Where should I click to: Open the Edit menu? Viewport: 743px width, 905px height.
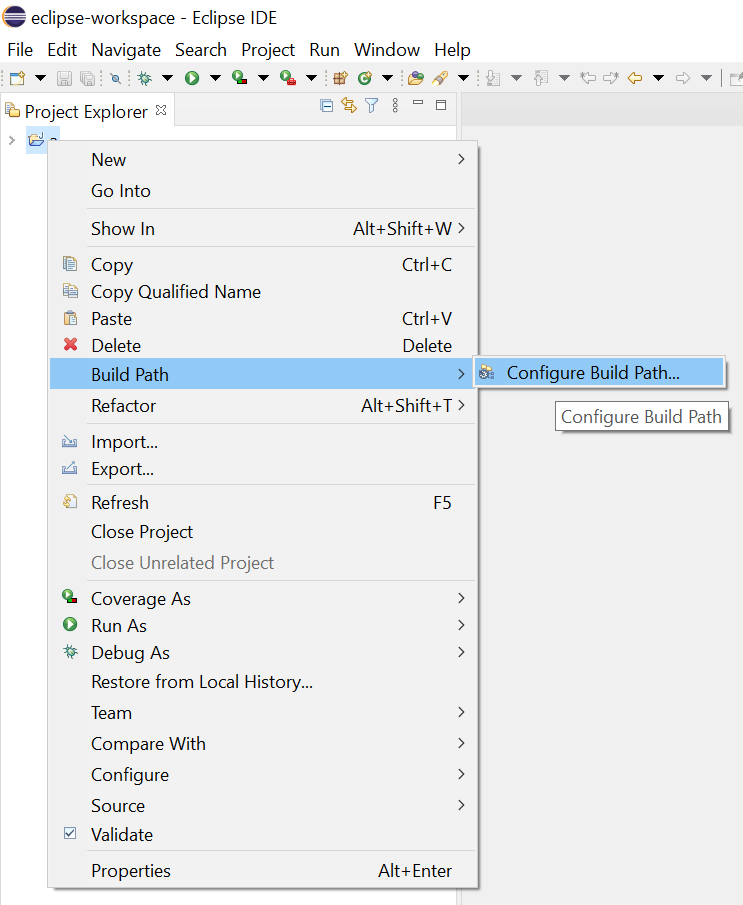(x=62, y=50)
